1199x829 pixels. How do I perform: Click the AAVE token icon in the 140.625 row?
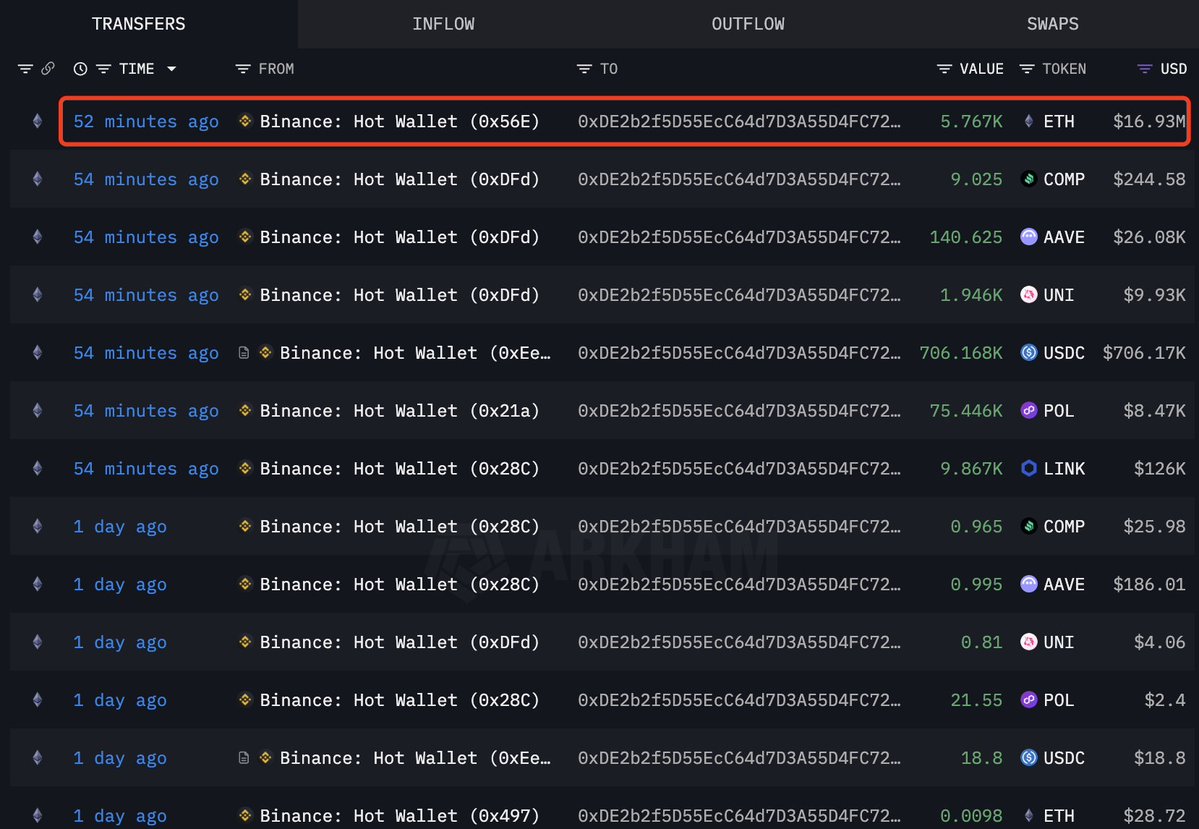pos(1029,238)
